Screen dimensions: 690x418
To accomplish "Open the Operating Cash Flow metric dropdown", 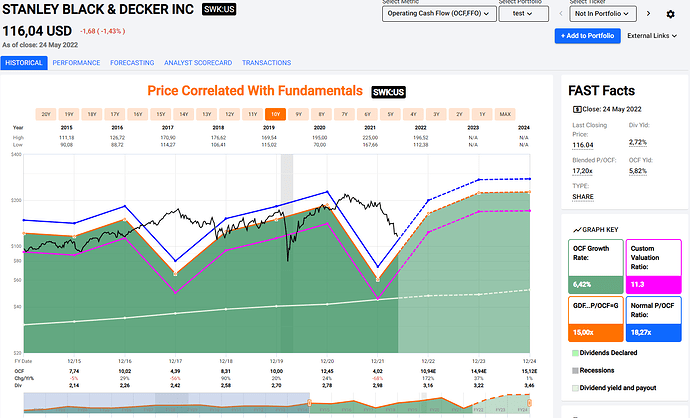I will click(437, 15).
